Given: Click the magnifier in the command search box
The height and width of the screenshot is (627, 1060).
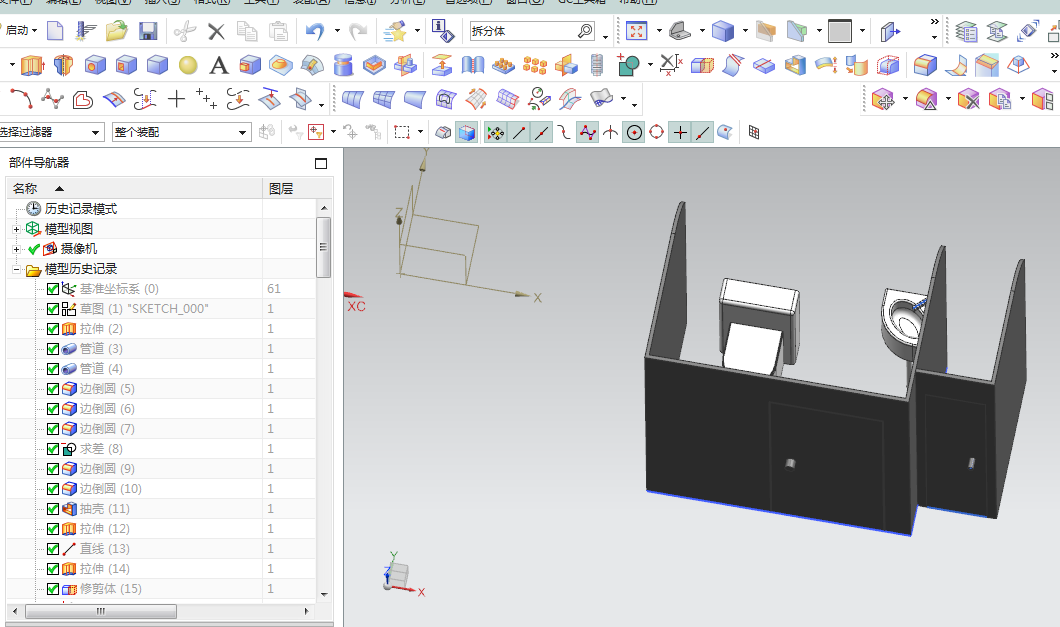Looking at the screenshot, I should [585, 31].
